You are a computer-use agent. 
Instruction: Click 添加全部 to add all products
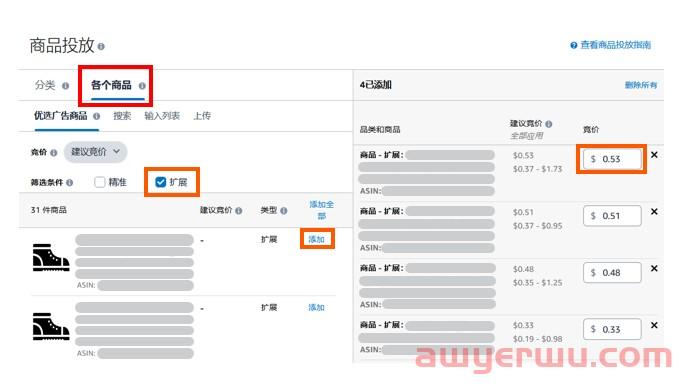(x=321, y=210)
